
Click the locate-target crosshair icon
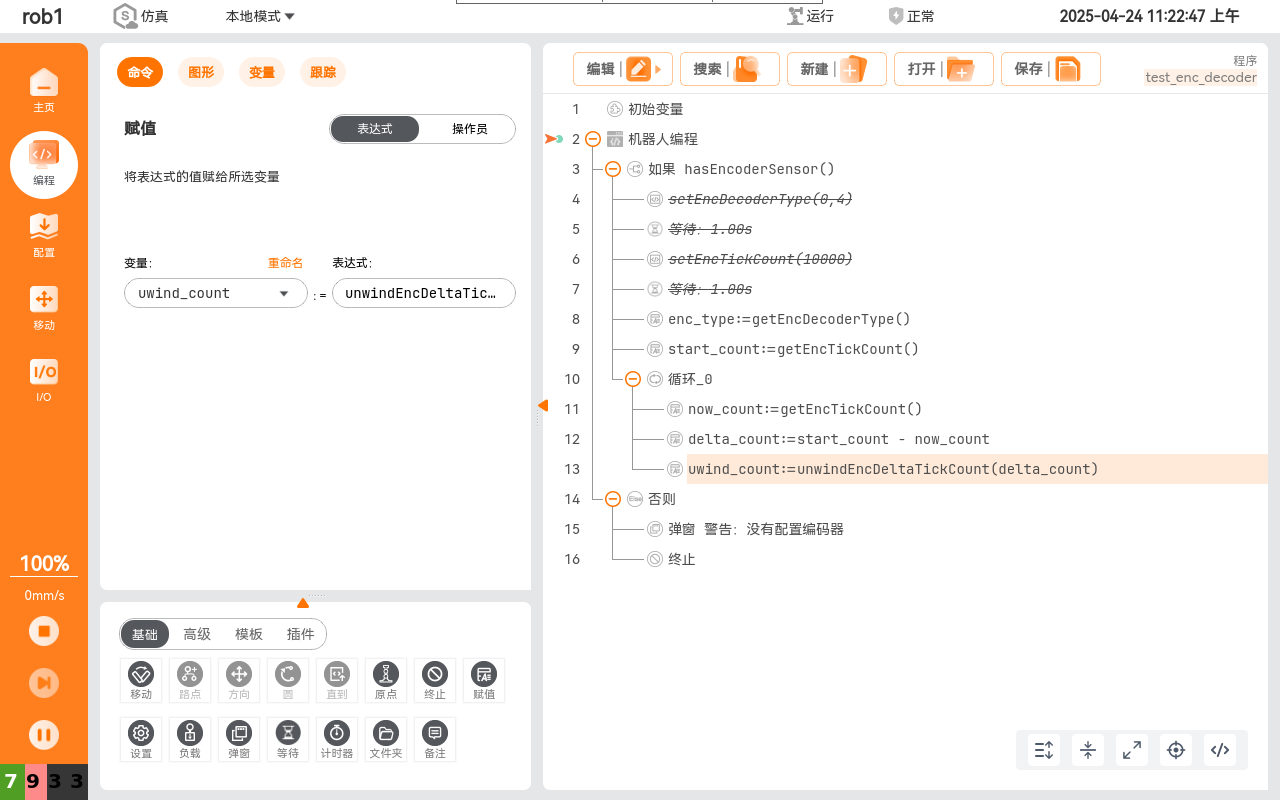[1176, 749]
